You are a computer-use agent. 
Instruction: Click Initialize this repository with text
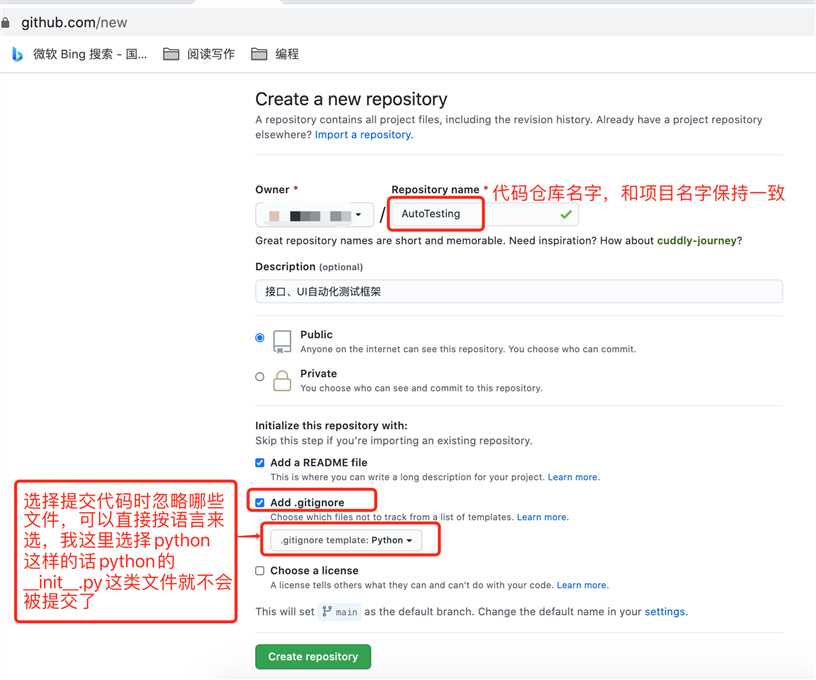[x=331, y=426]
